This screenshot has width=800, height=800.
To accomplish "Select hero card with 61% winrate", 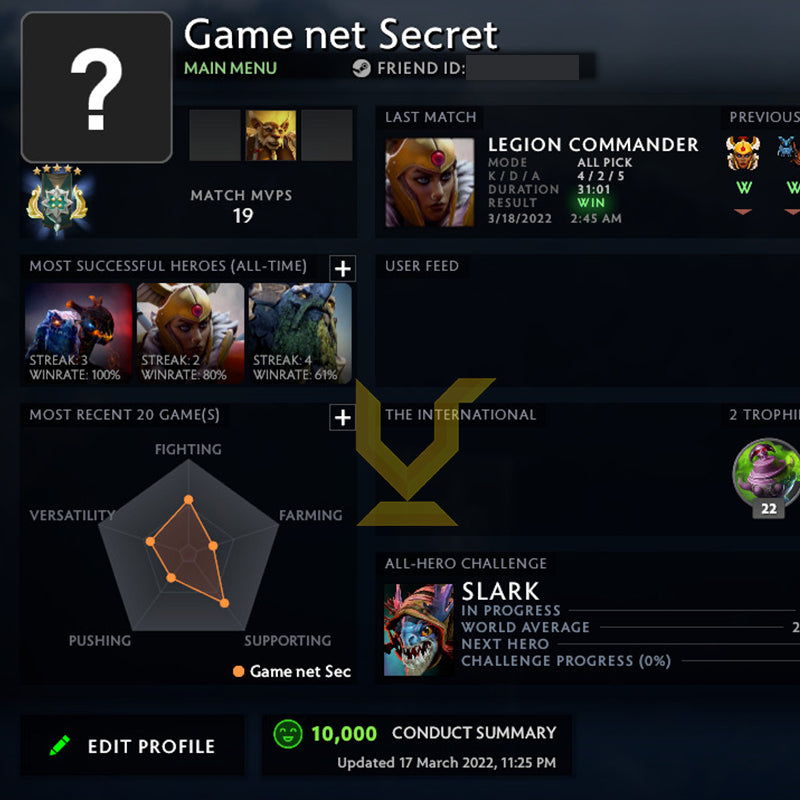I will click(300, 333).
